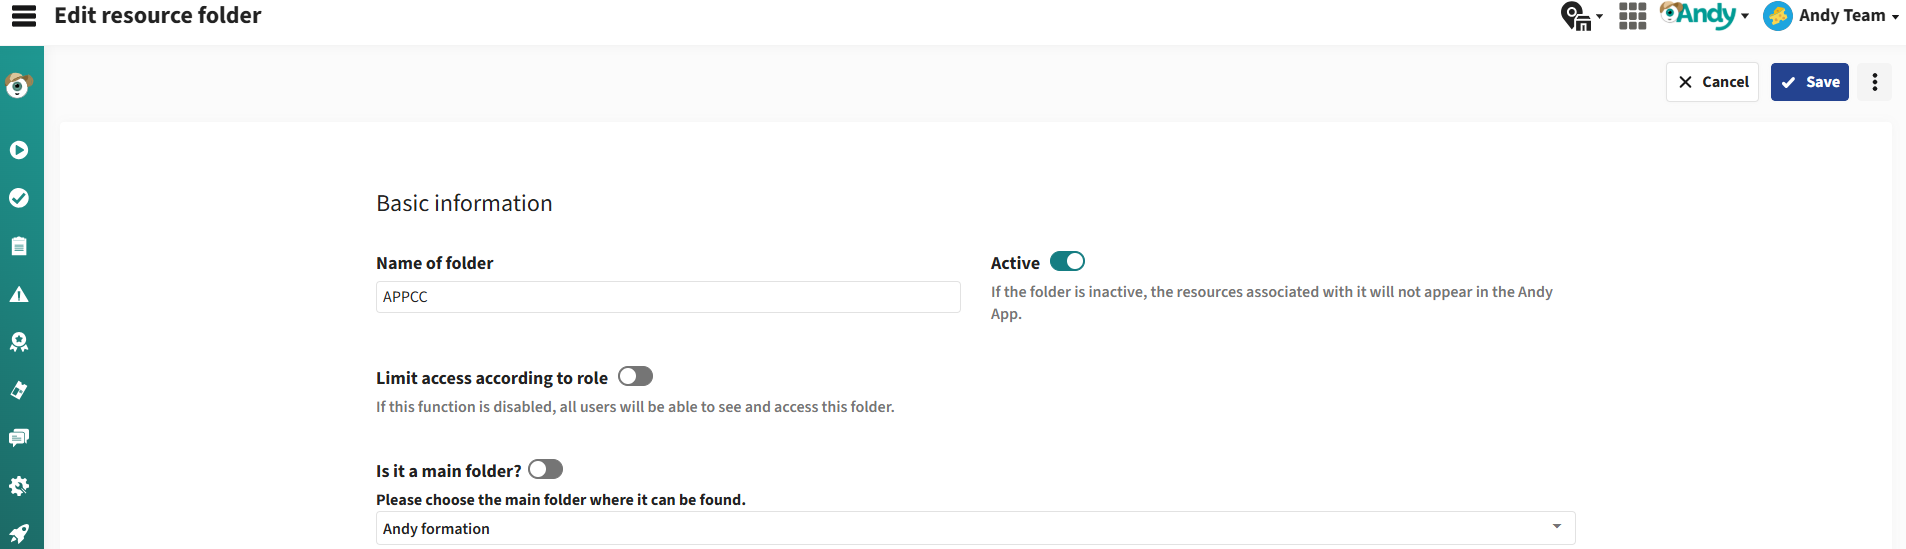Turn off the Active toggle
Image resolution: width=1906 pixels, height=549 pixels.
(1067, 261)
